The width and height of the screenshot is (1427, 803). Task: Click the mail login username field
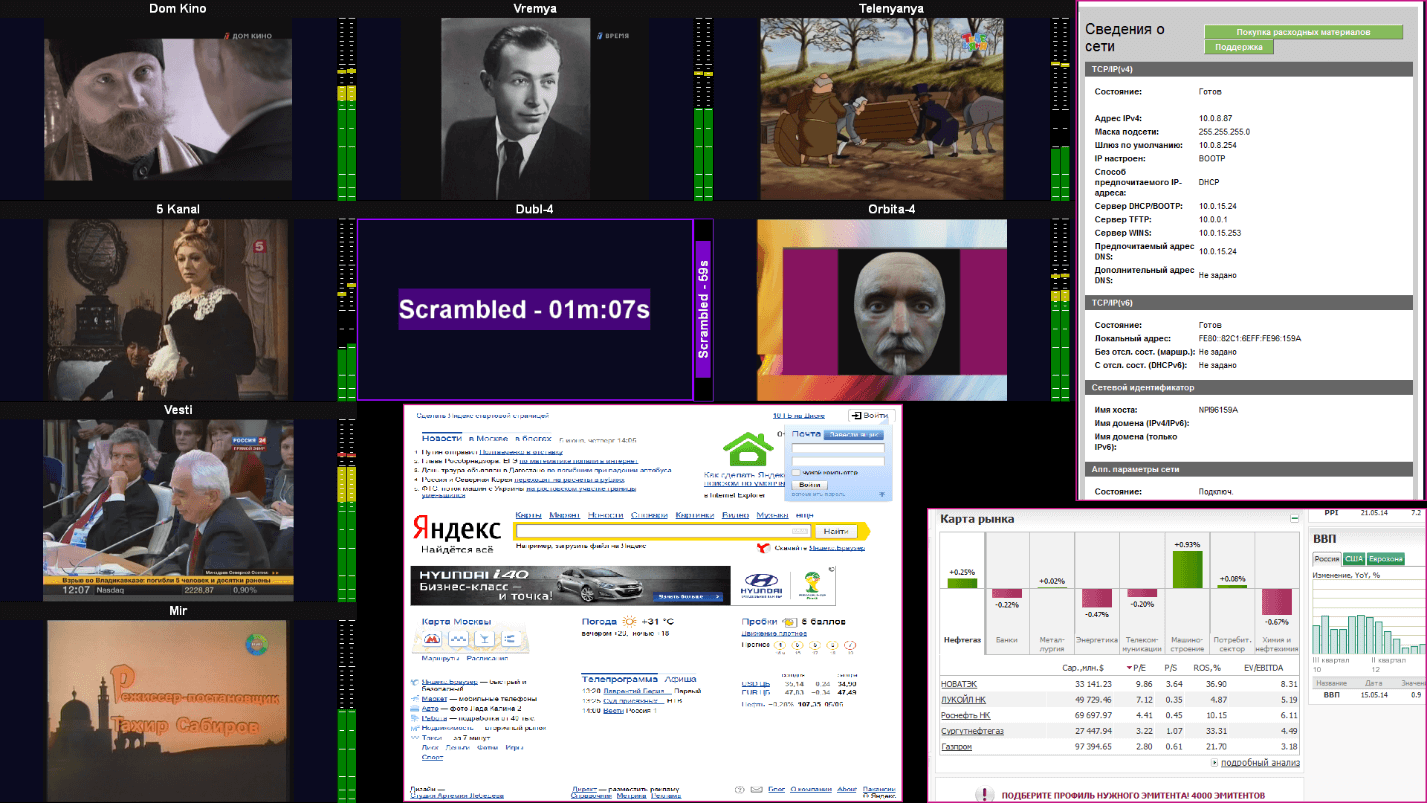tap(838, 449)
